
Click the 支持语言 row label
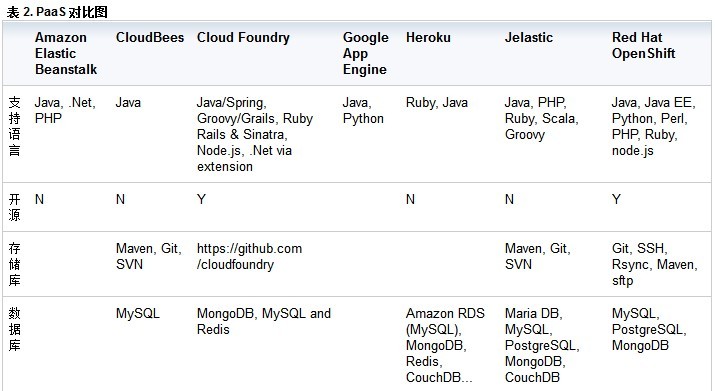point(15,126)
